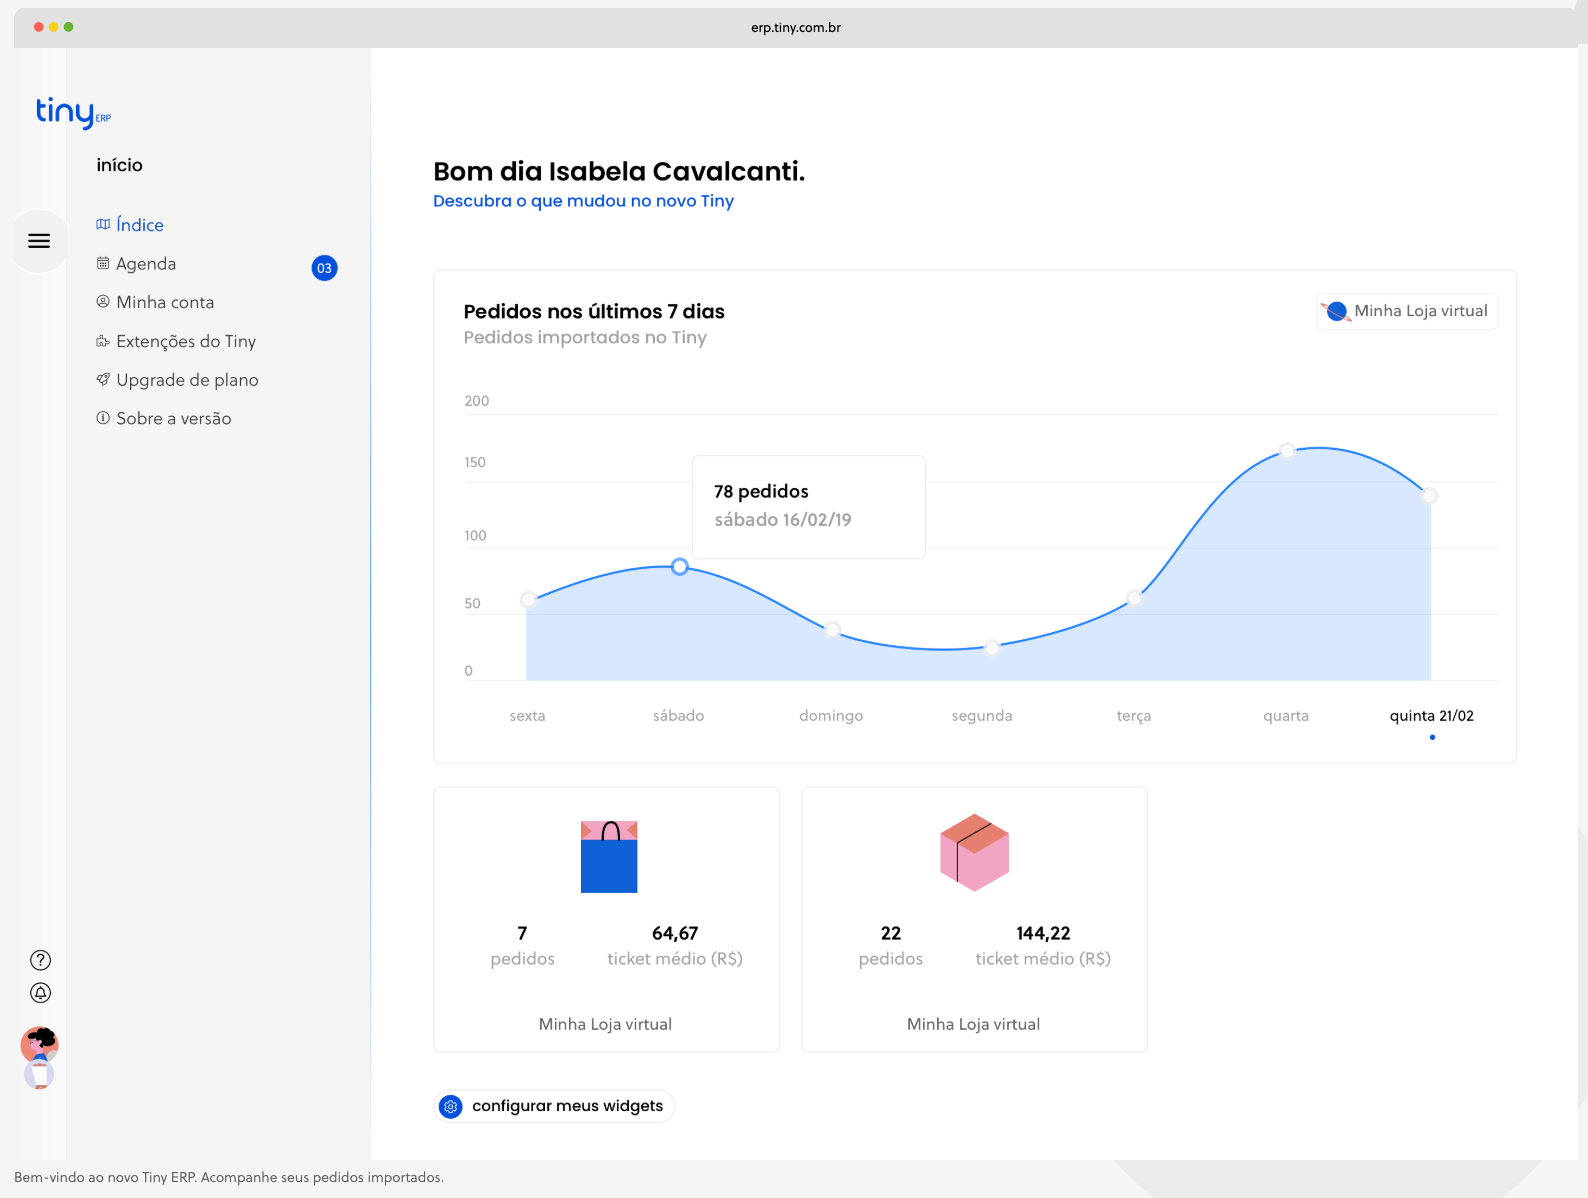This screenshot has height=1198, width=1588.
Task: Click the blue shopping bag icon
Action: coord(609,857)
